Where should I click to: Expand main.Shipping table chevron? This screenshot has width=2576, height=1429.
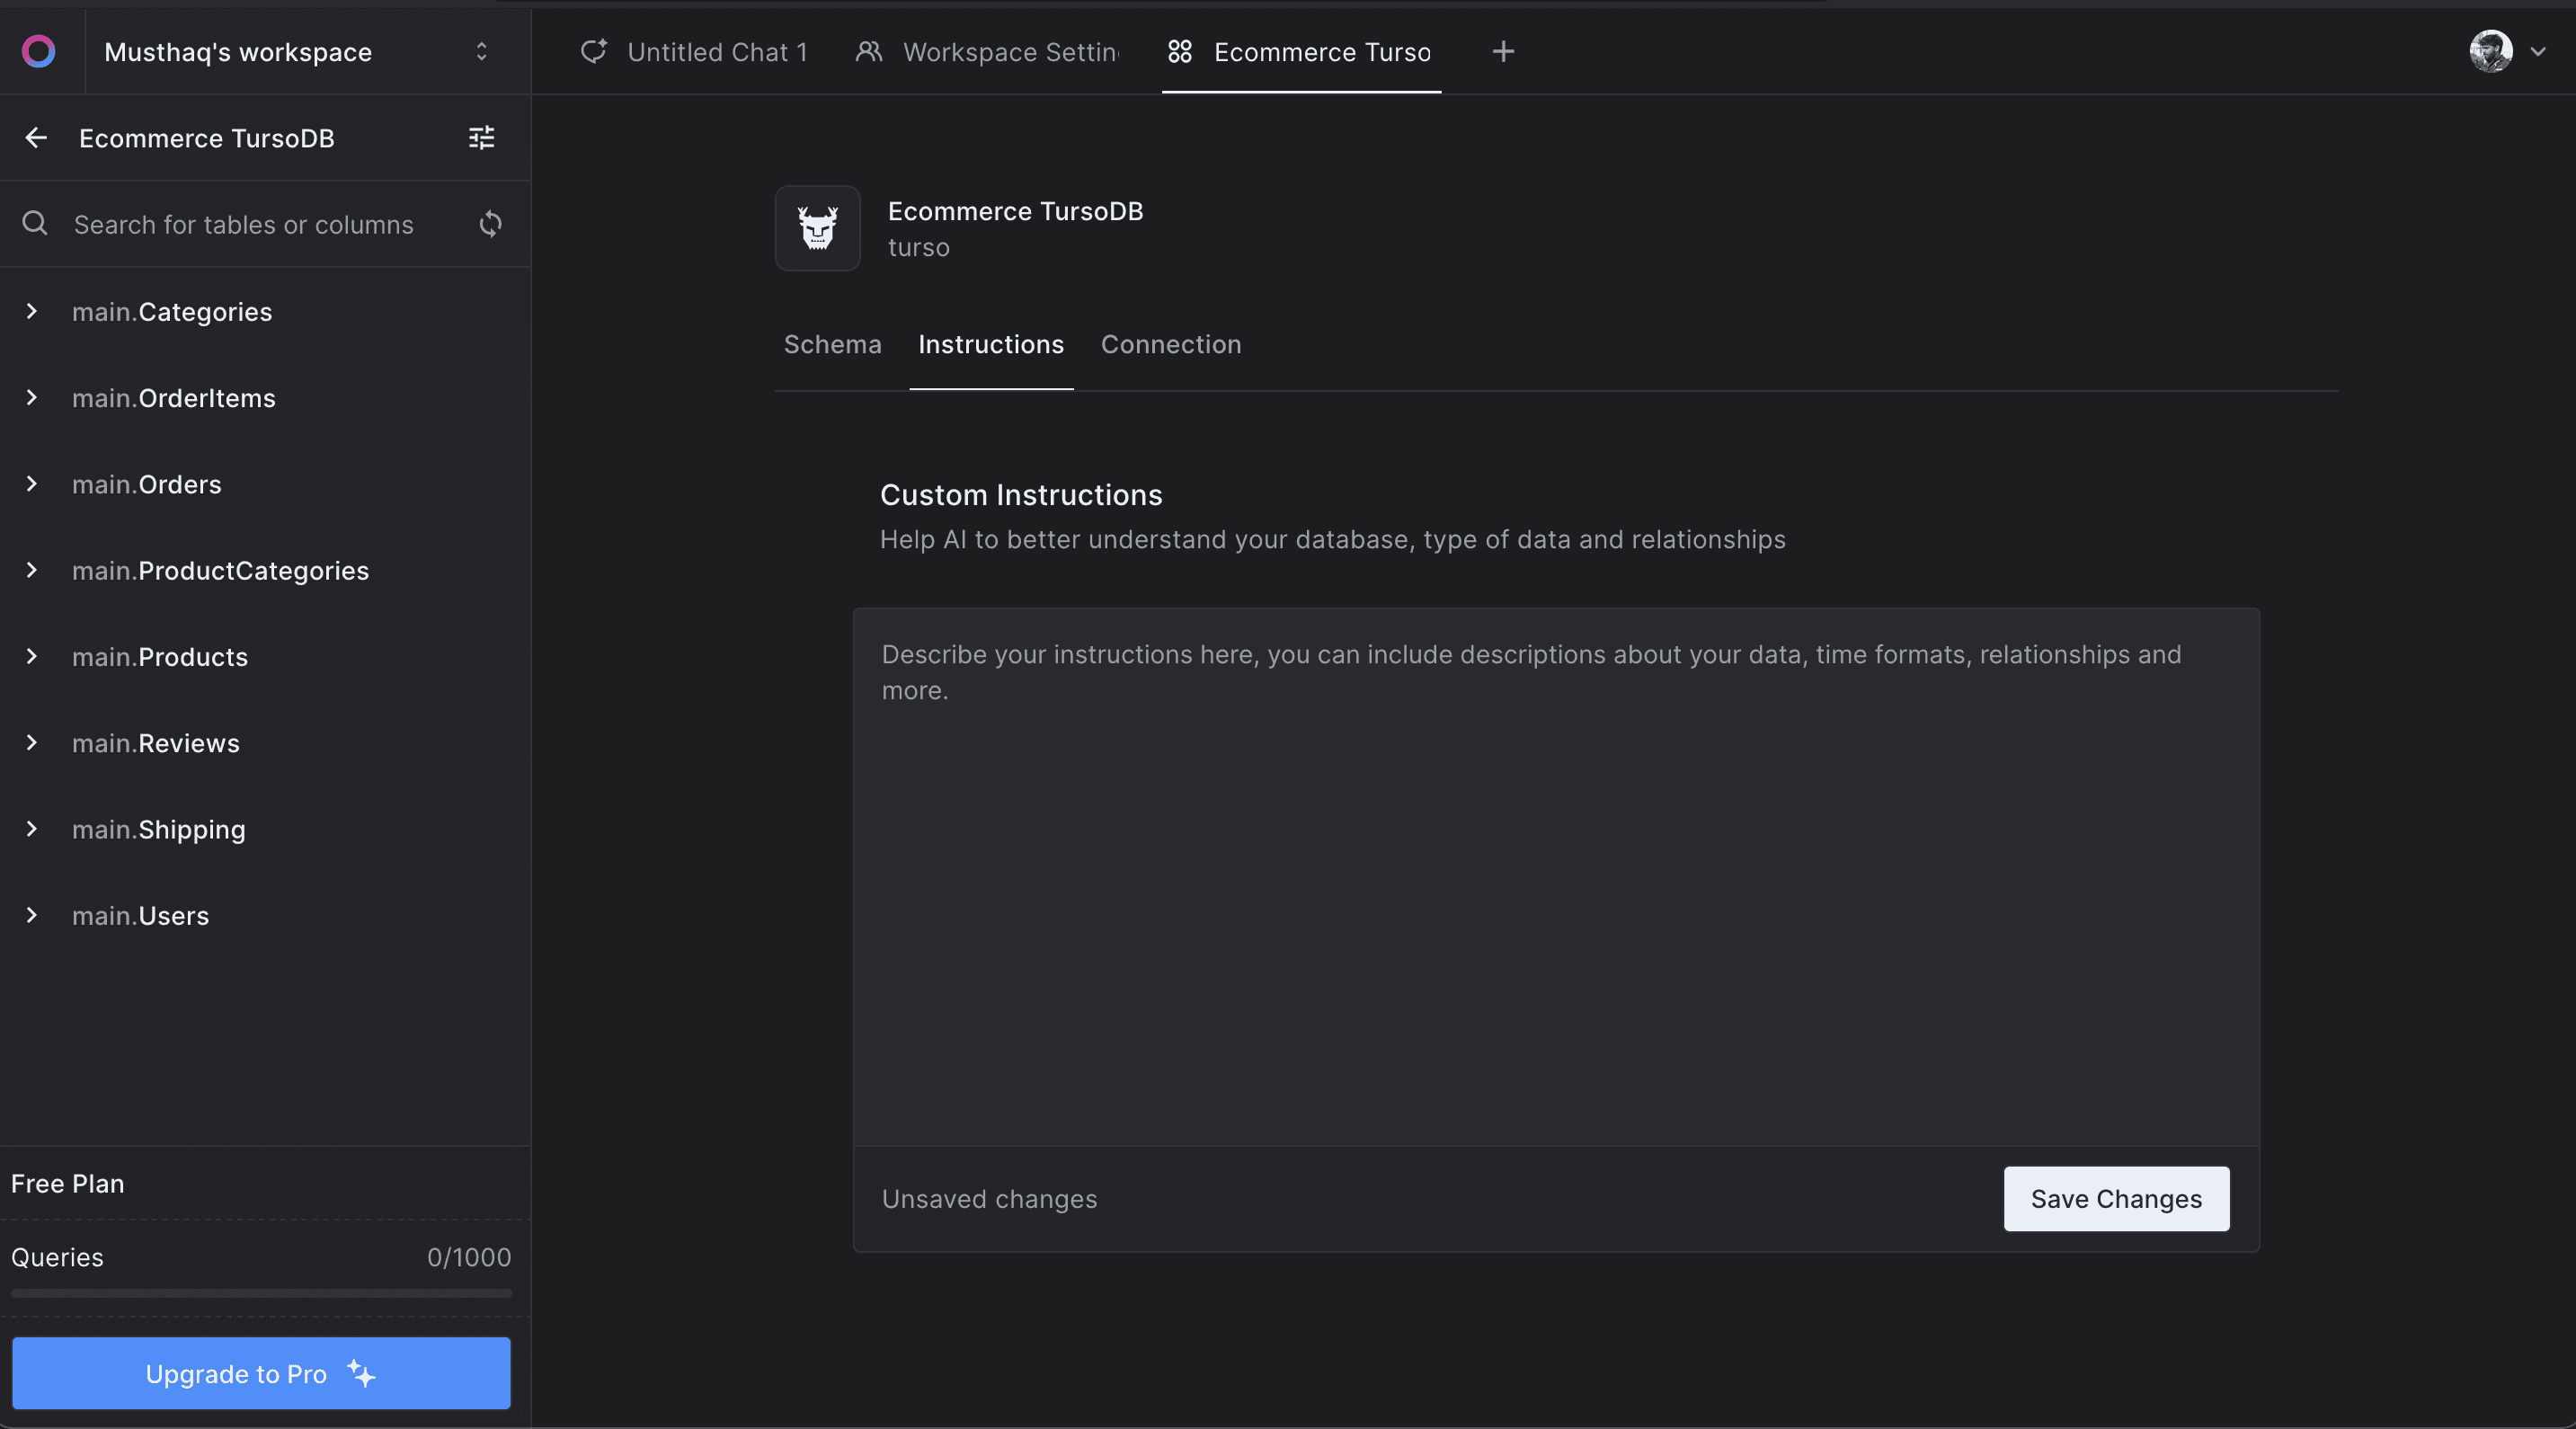point(32,829)
